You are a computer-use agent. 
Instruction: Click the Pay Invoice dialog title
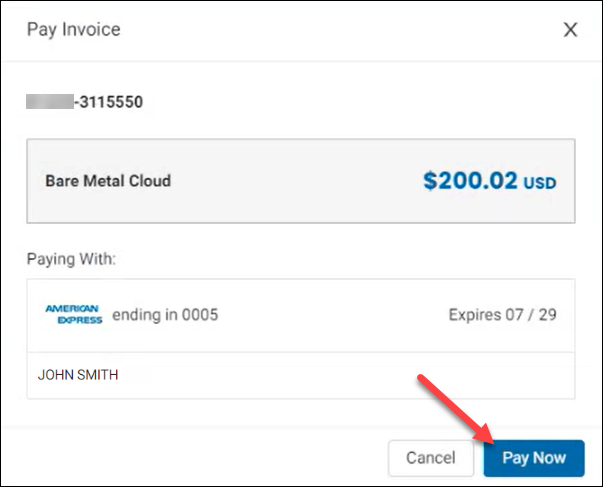pos(73,30)
